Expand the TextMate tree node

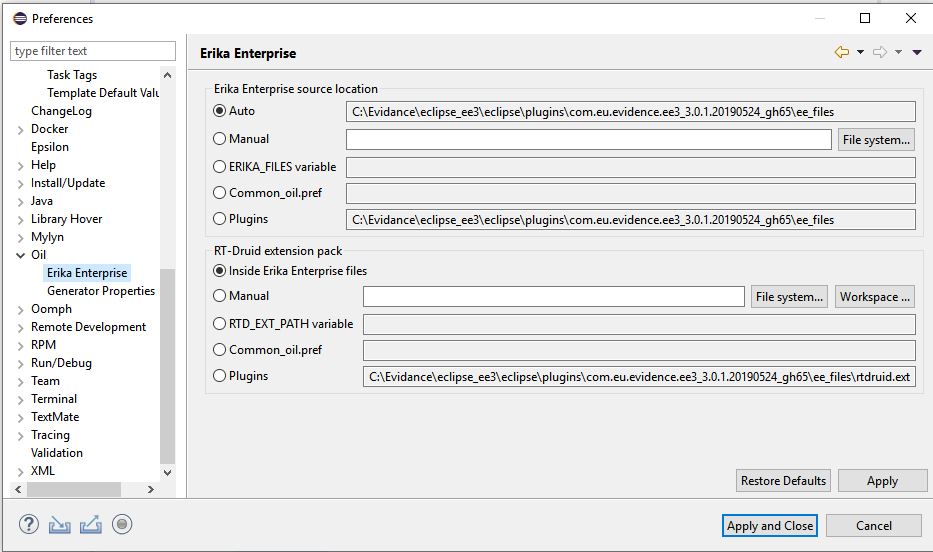[20, 418]
